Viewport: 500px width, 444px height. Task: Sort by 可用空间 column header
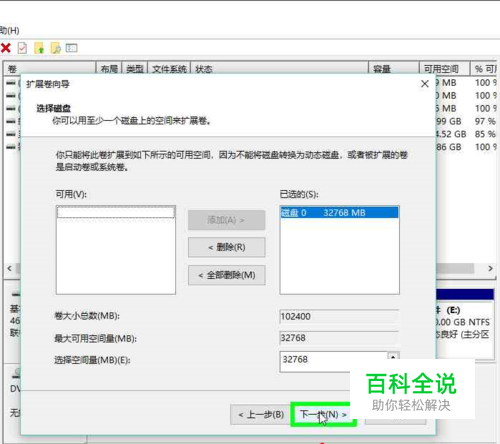[445, 69]
